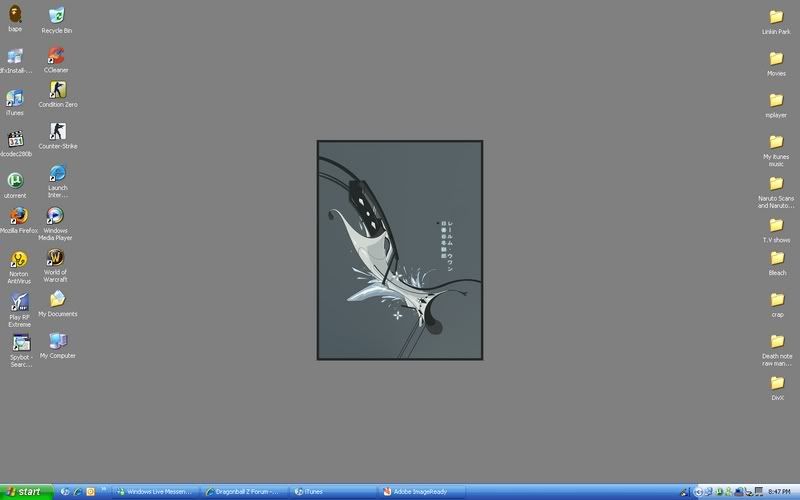Expand the quick launch overflow chevron
800x500 pixels.
click(103, 489)
